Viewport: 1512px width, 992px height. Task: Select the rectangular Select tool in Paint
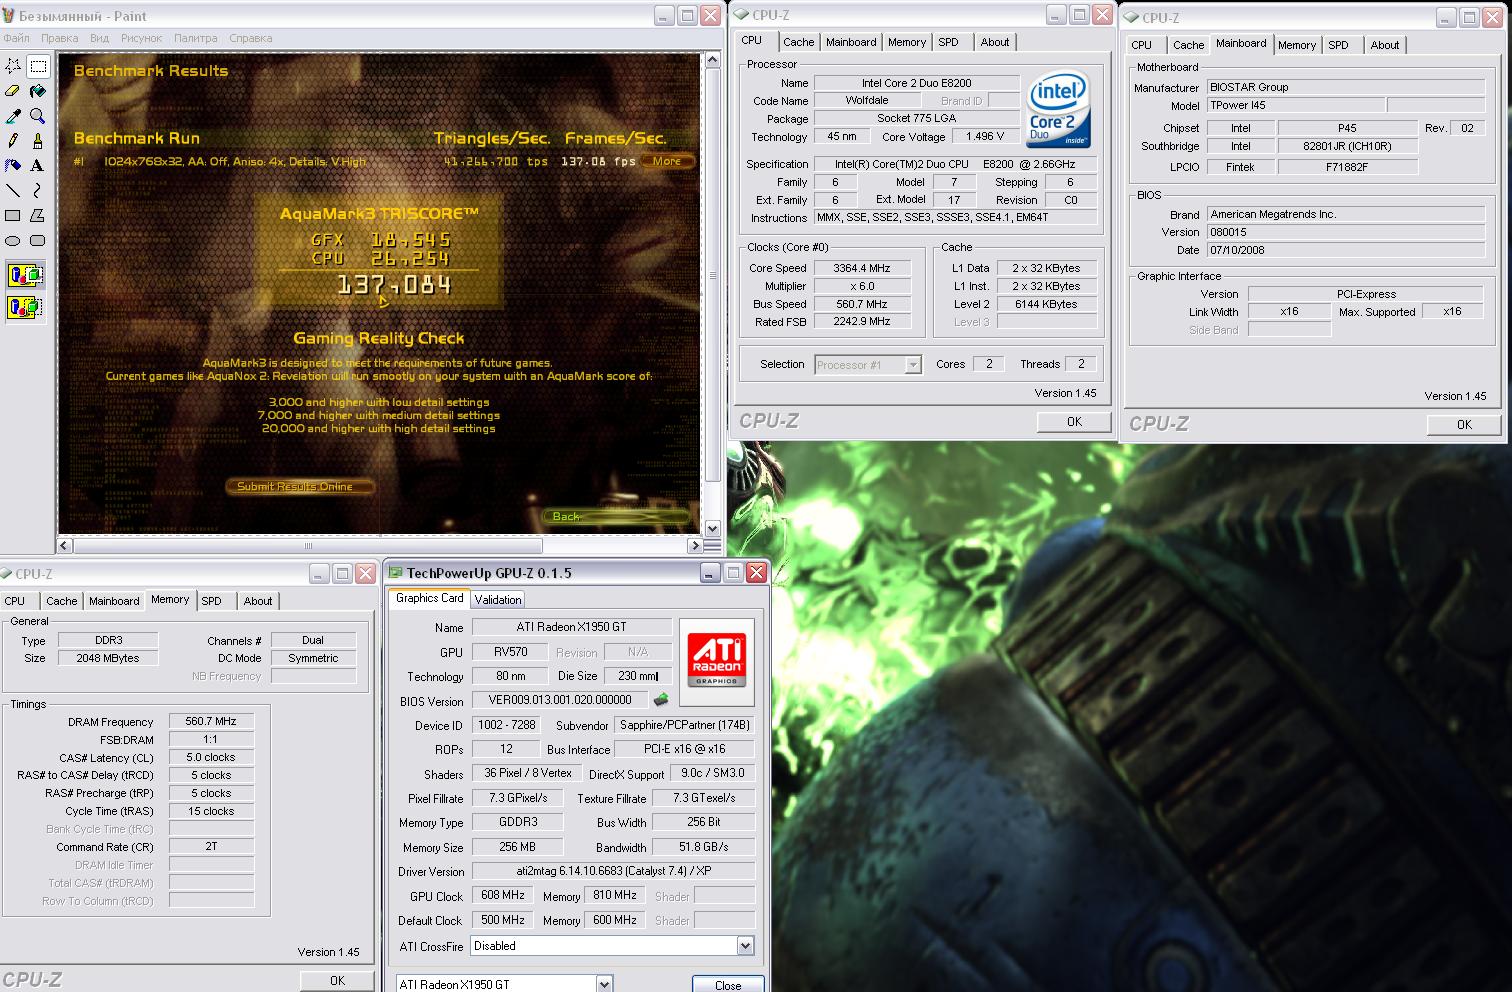[x=38, y=66]
